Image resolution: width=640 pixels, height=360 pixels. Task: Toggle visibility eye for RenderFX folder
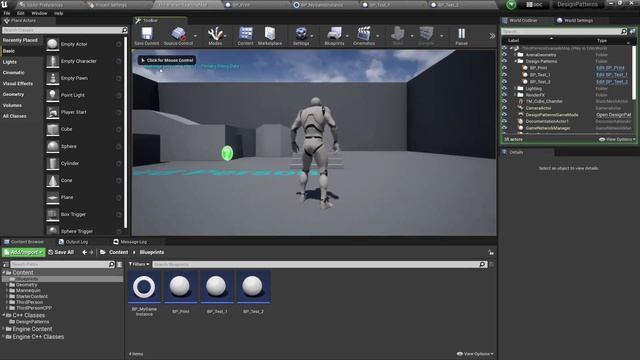pyautogui.click(x=504, y=95)
